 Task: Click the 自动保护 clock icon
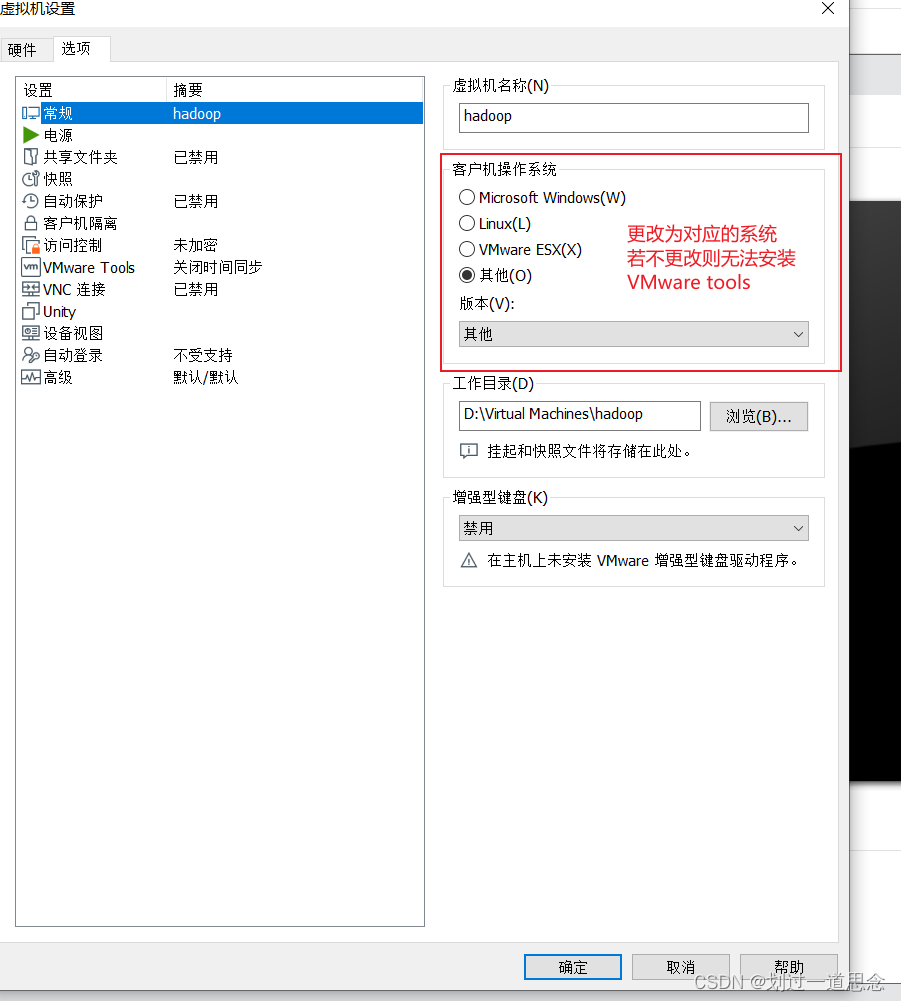pos(31,201)
